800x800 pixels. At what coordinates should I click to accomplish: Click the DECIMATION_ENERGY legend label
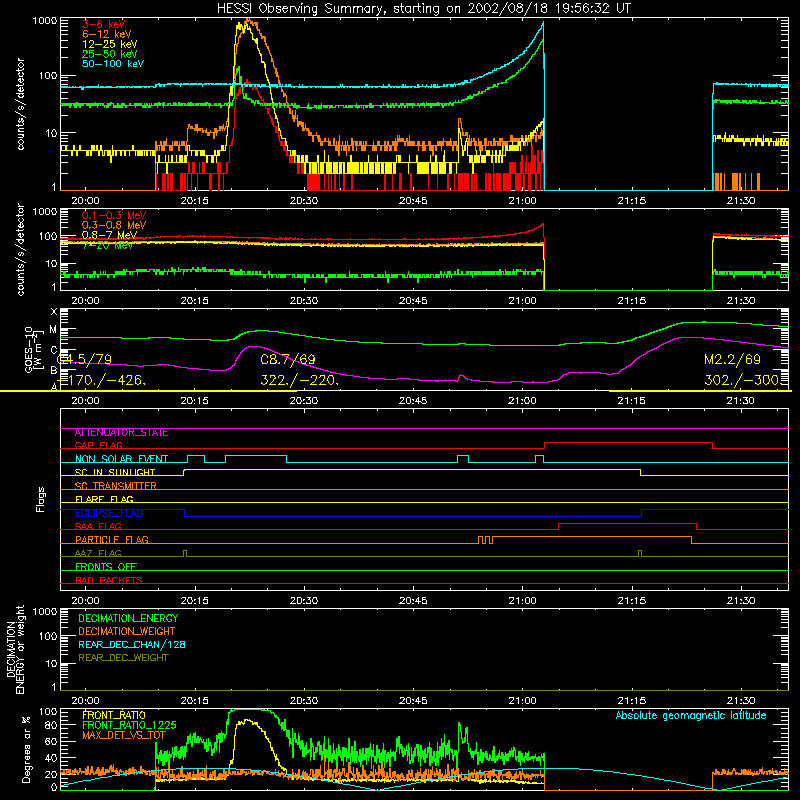point(128,618)
